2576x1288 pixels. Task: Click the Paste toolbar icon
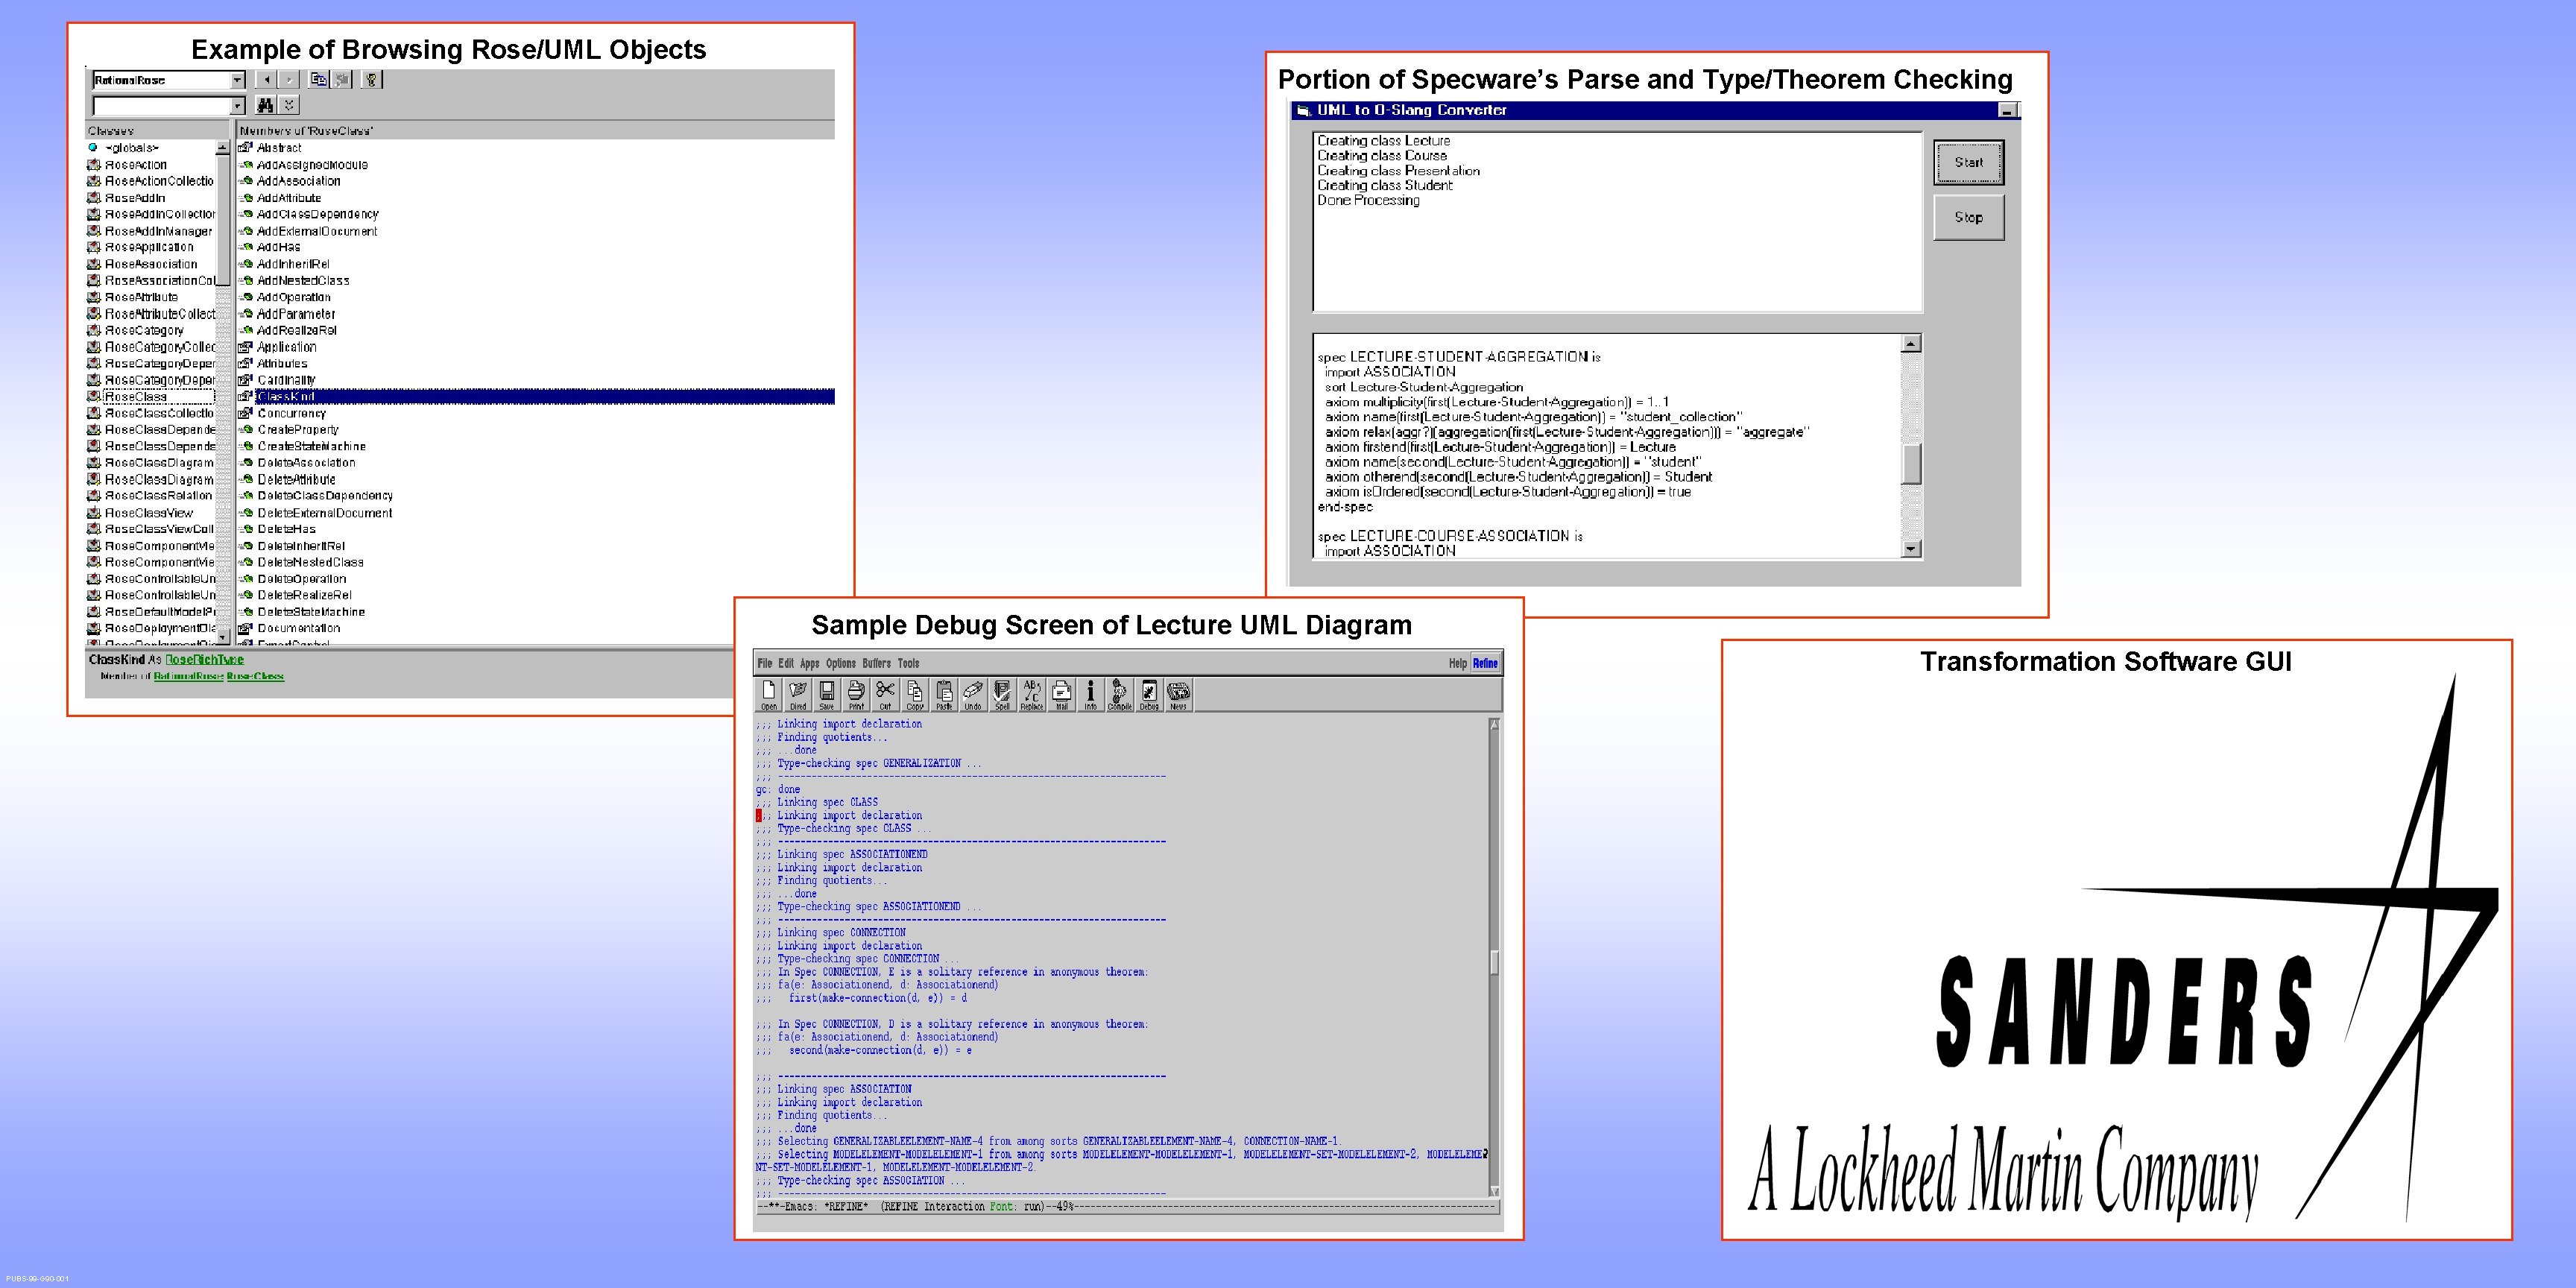(943, 693)
